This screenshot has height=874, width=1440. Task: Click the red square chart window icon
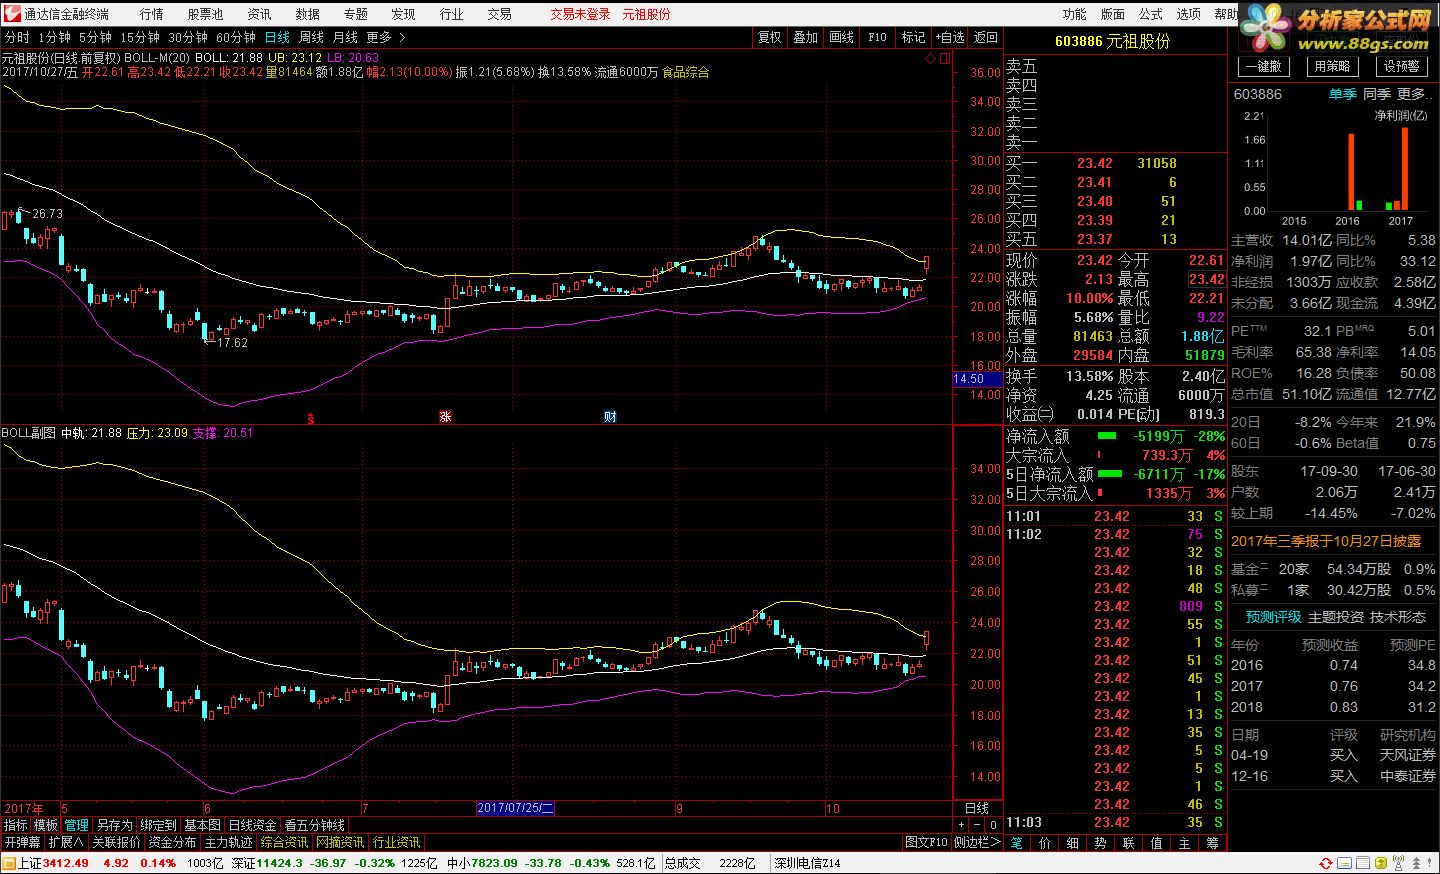pyautogui.click(x=945, y=59)
